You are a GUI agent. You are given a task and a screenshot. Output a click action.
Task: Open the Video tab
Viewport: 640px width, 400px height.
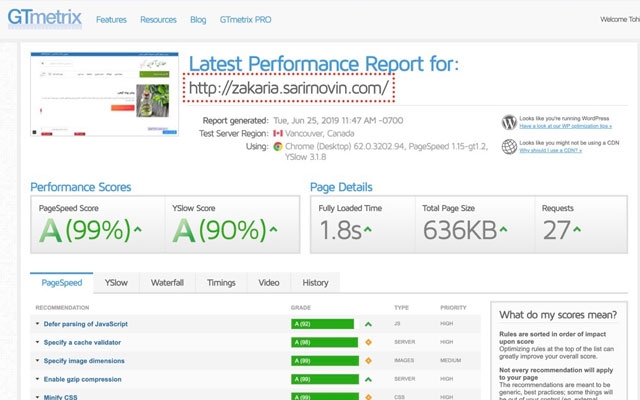[269, 282]
